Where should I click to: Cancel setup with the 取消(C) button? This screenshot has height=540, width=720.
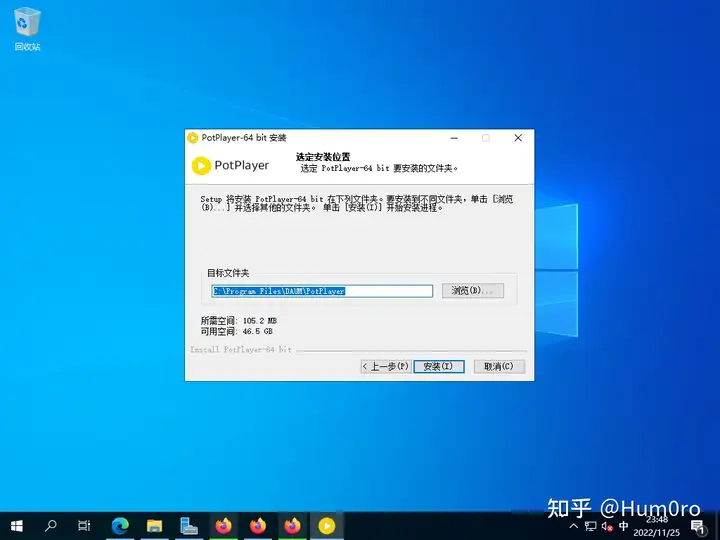click(499, 366)
